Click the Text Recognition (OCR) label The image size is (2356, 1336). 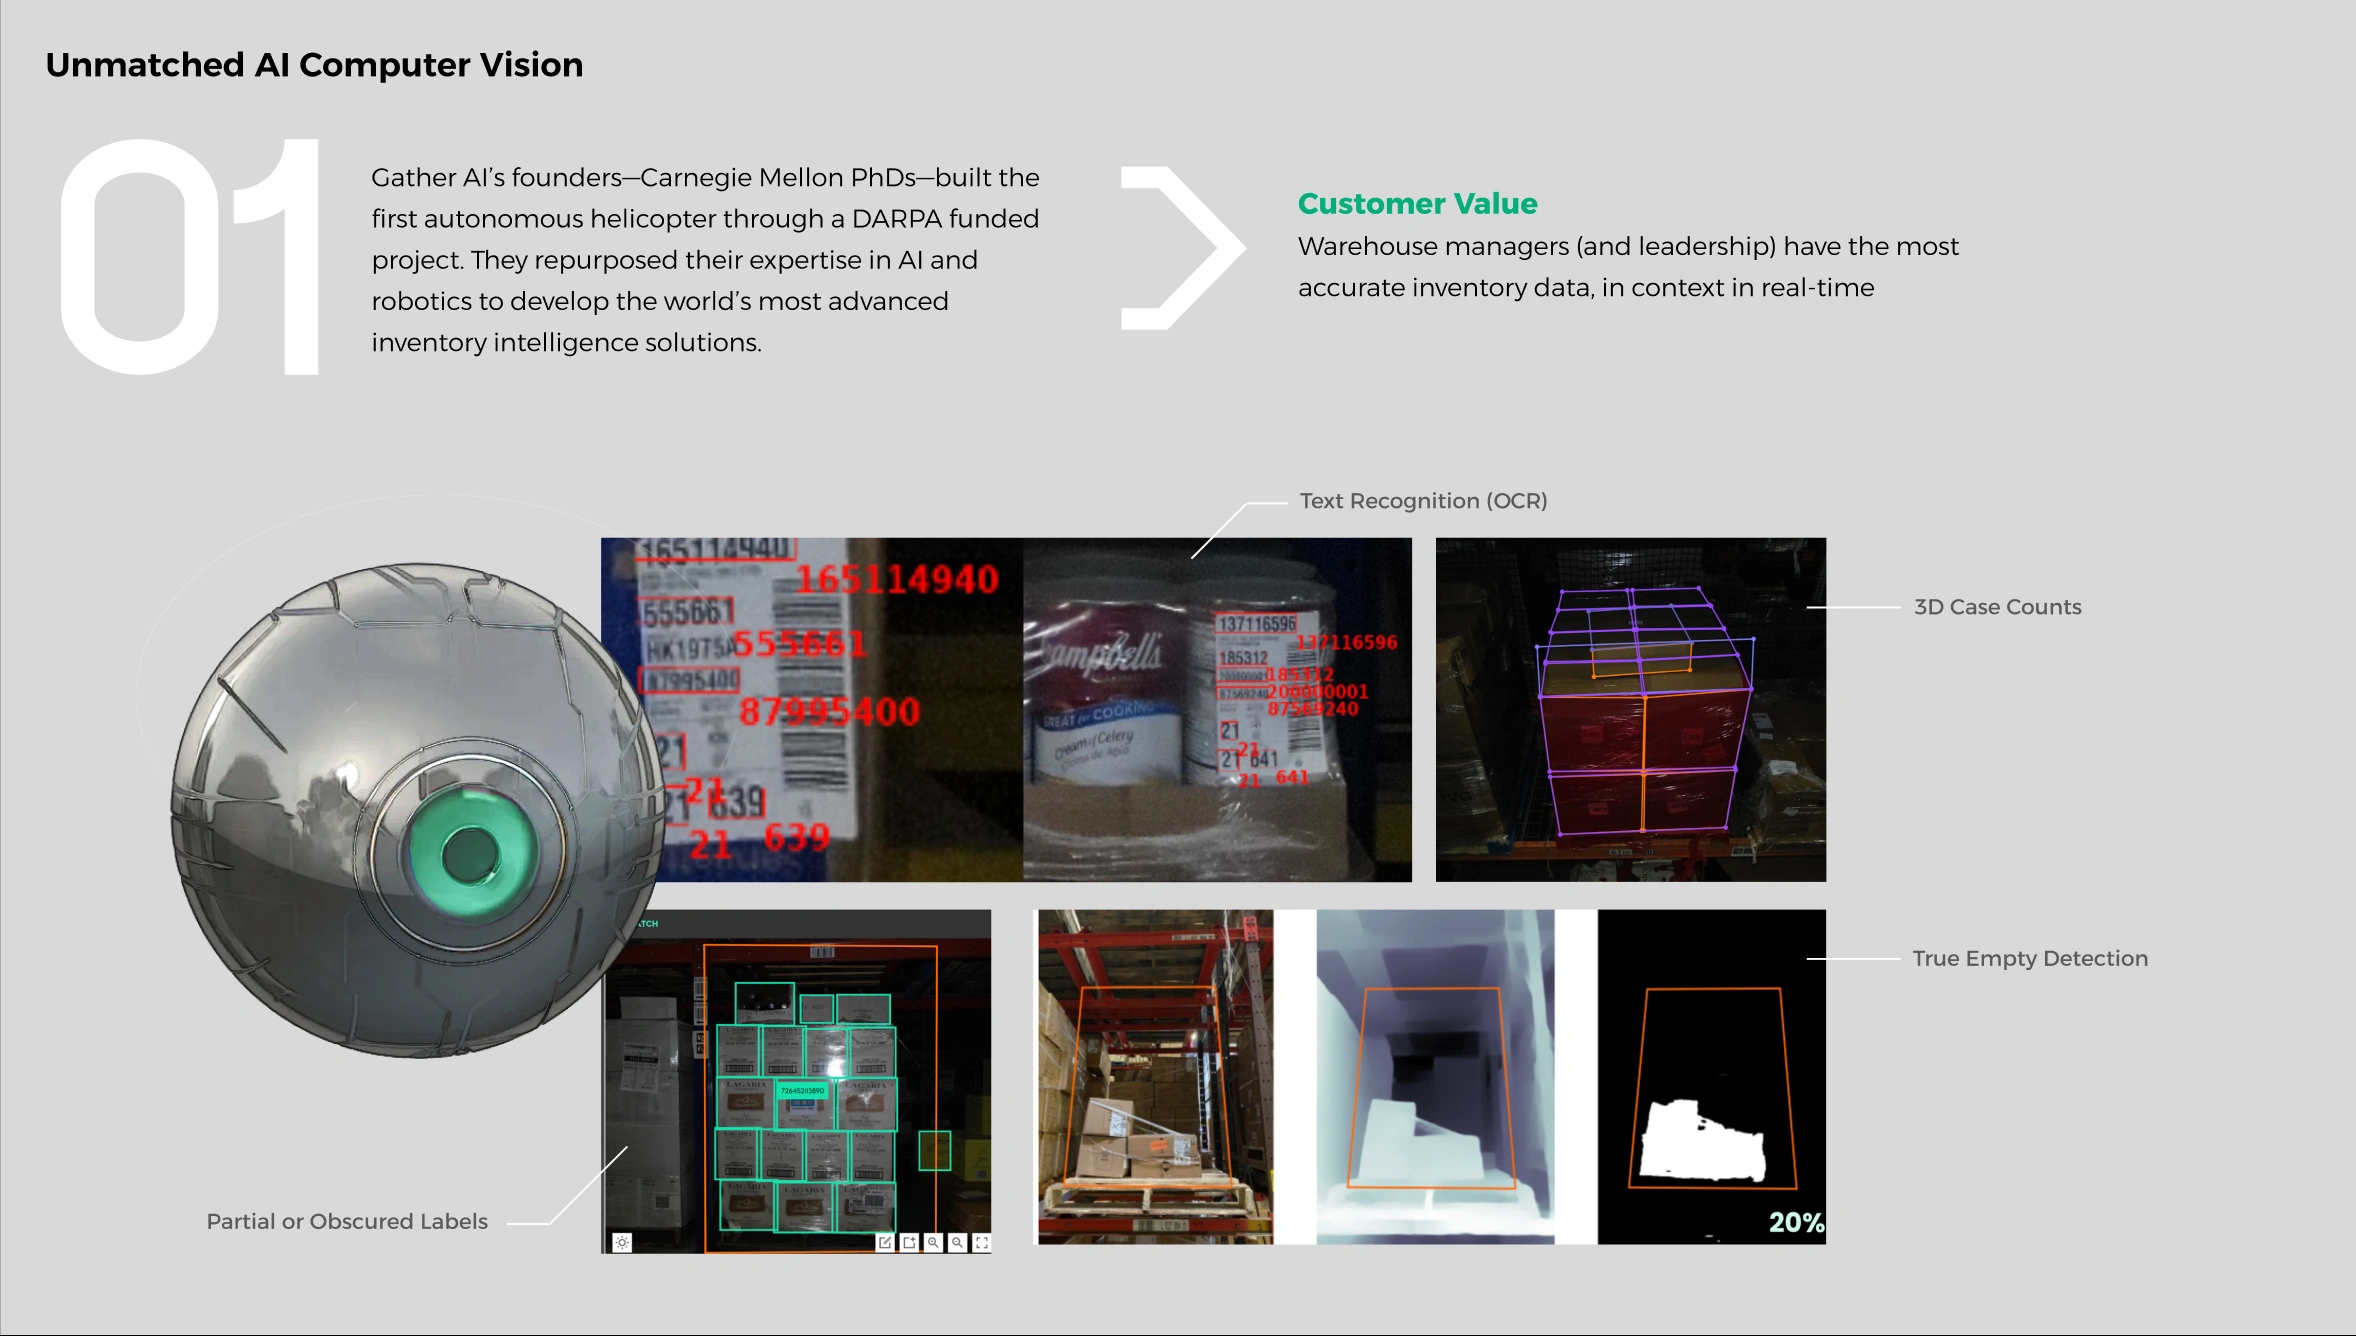1423,501
